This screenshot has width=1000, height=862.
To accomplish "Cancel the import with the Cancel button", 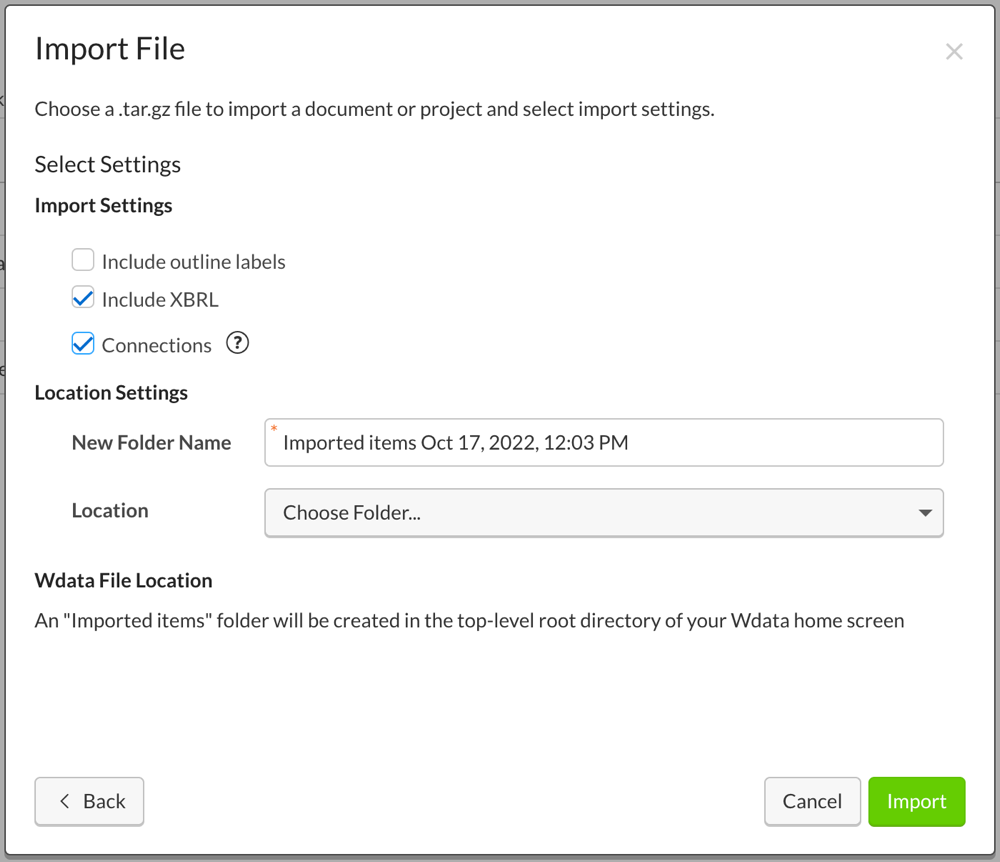I will pyautogui.click(x=812, y=801).
